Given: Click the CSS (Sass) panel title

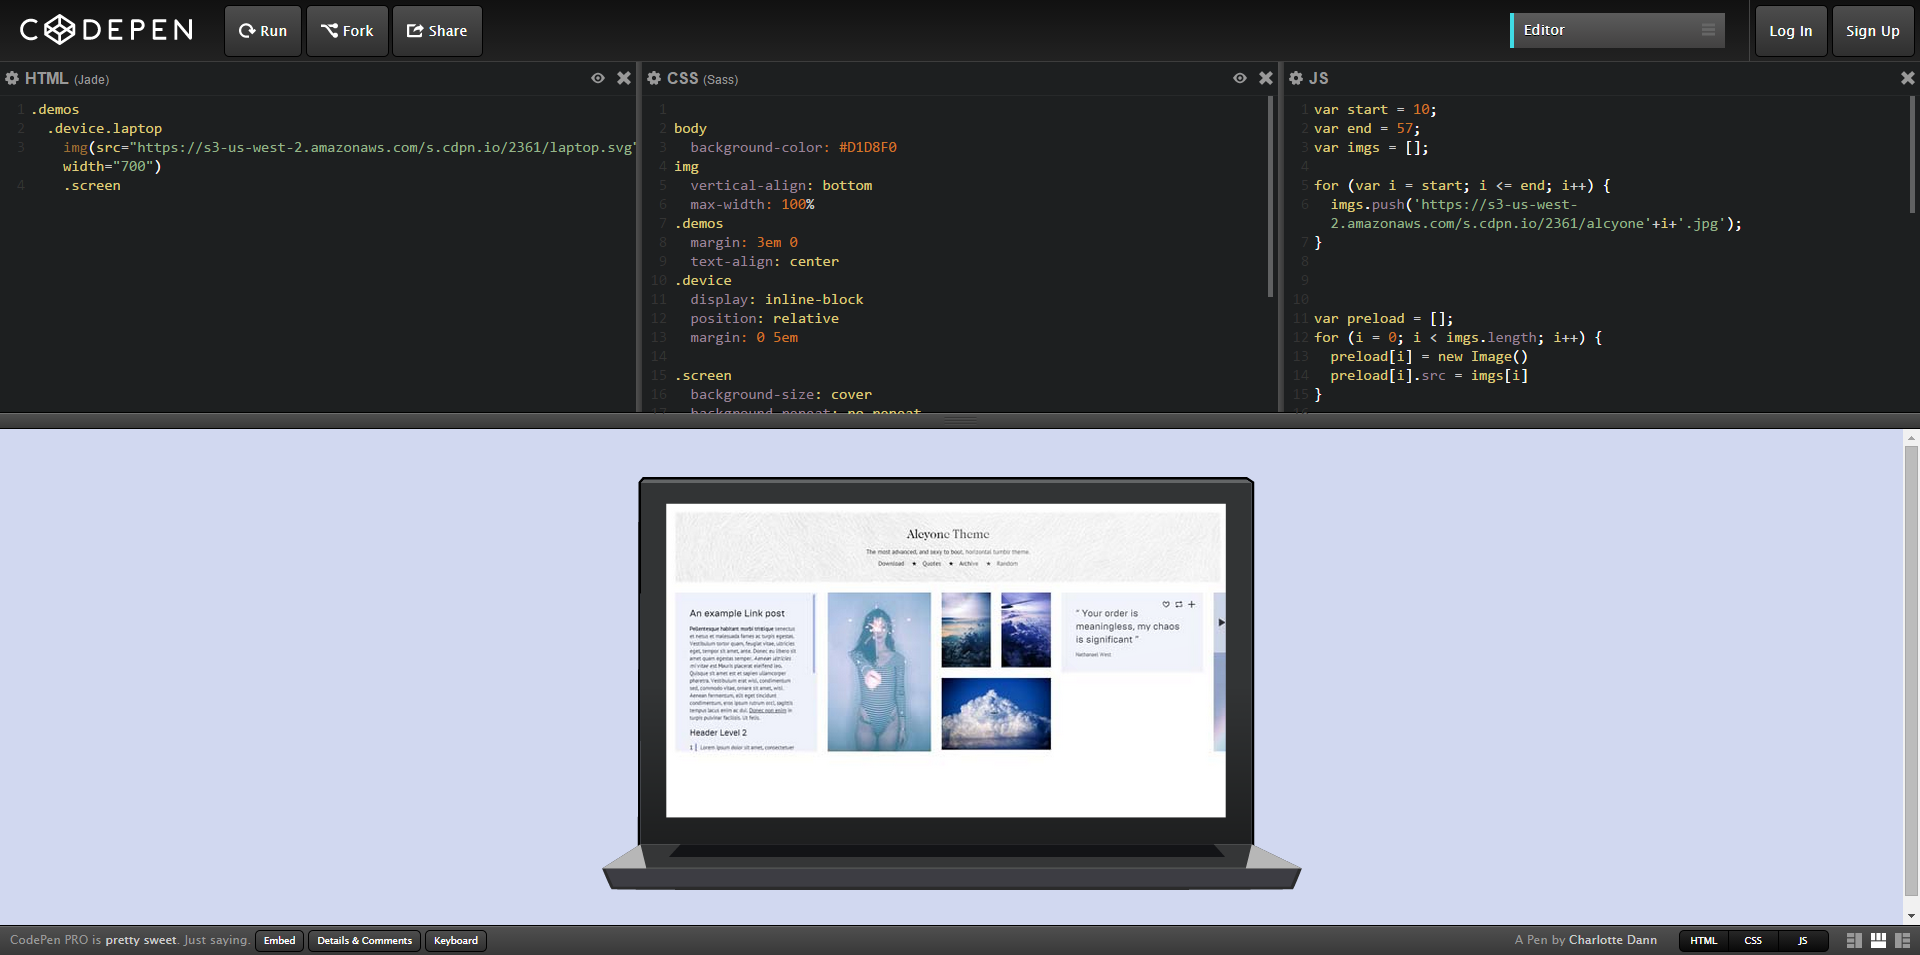Looking at the screenshot, I should pyautogui.click(x=702, y=78).
